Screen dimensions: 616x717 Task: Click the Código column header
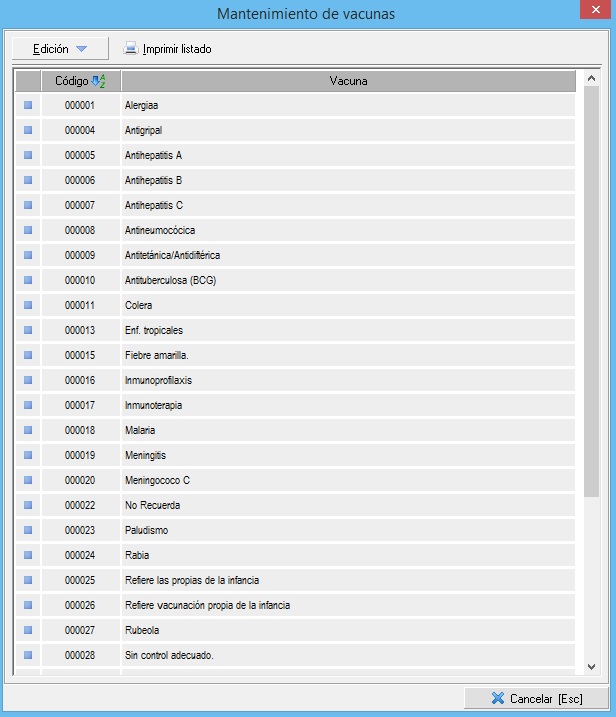pyautogui.click(x=72, y=81)
